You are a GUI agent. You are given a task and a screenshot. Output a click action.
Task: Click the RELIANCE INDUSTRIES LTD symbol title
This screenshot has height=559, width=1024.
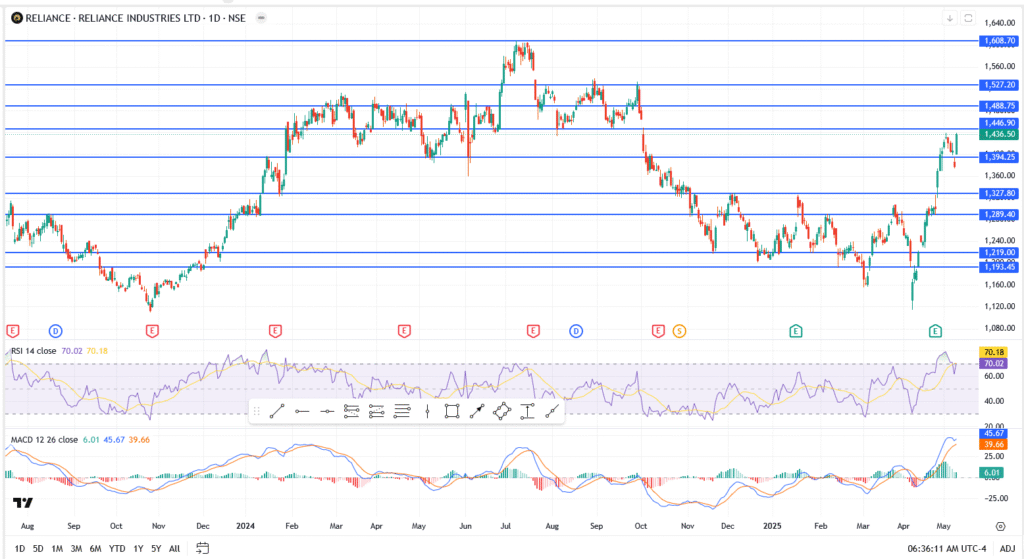pyautogui.click(x=123, y=19)
